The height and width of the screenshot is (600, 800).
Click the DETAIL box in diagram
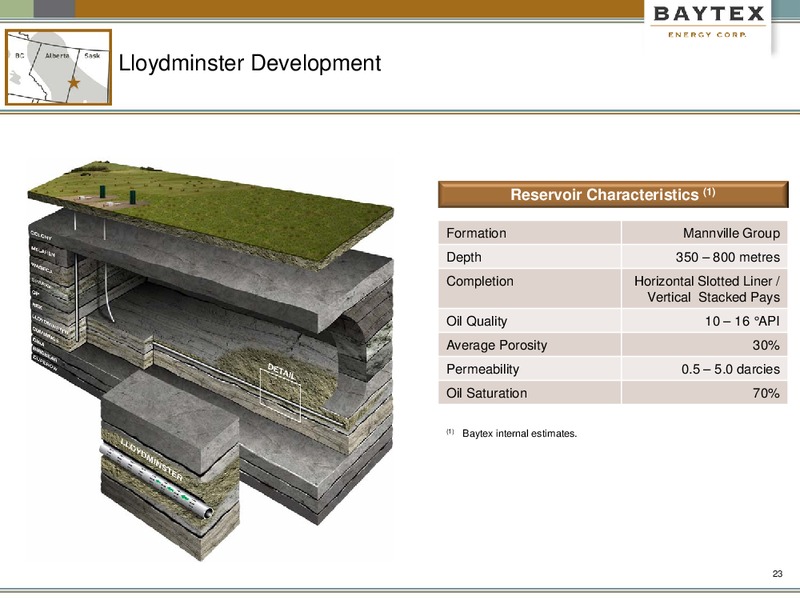click(280, 394)
